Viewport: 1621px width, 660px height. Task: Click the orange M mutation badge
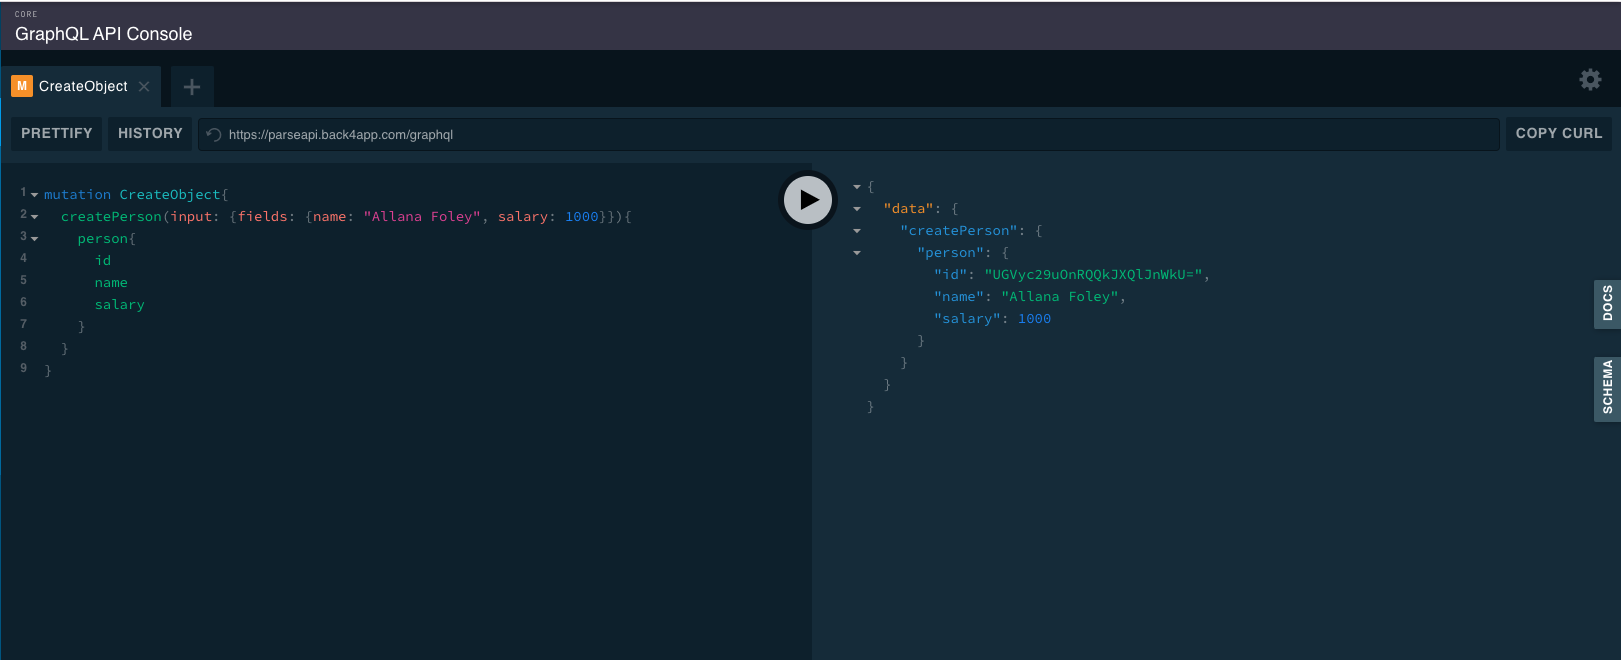(x=22, y=86)
